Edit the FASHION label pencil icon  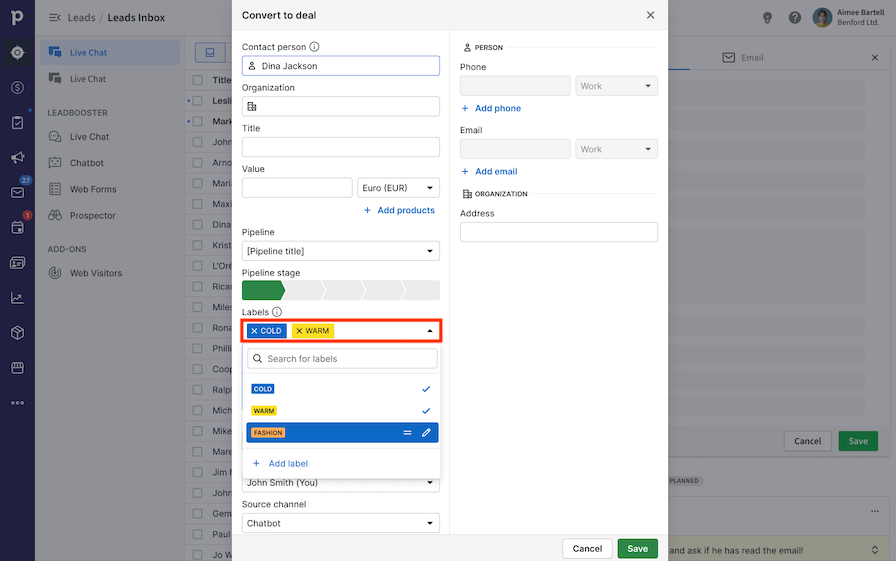pyautogui.click(x=426, y=433)
